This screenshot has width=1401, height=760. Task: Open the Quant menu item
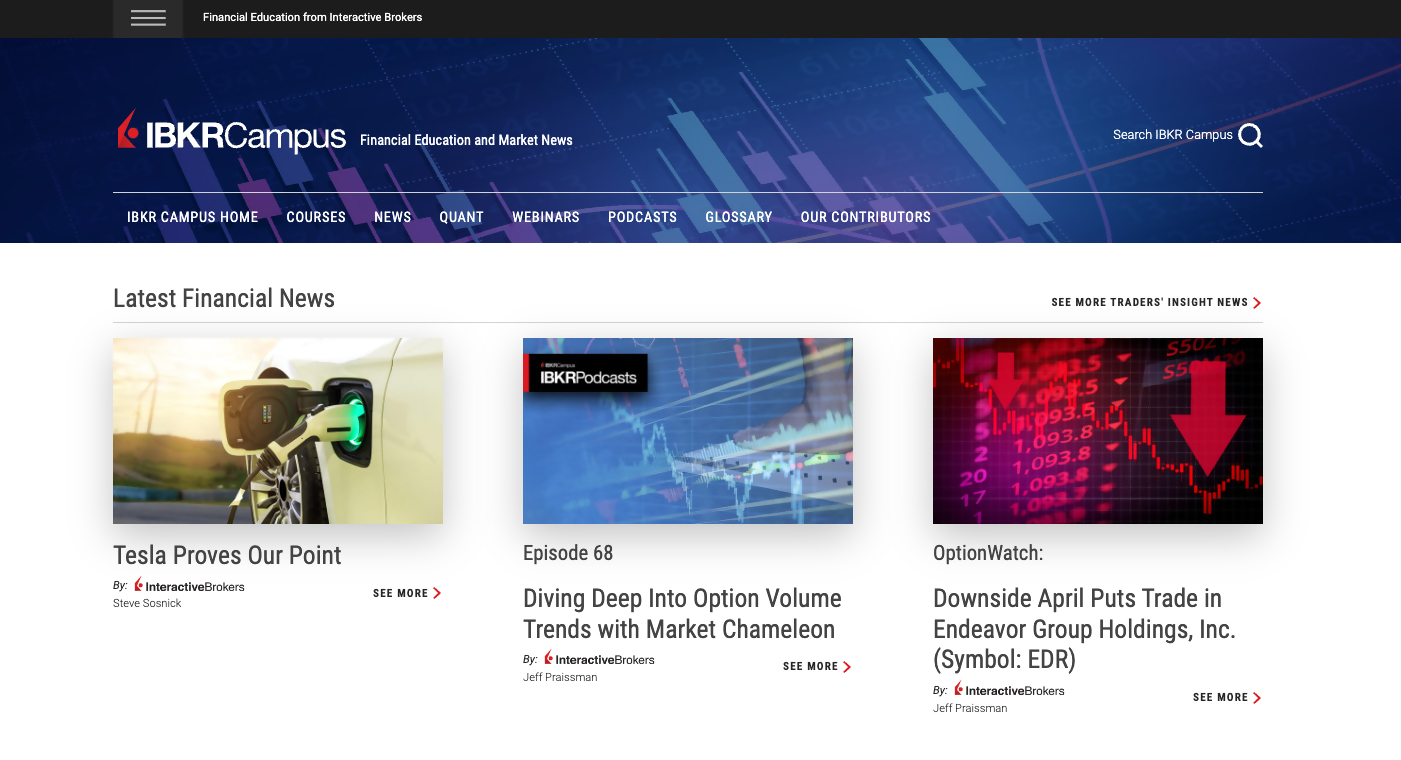pyautogui.click(x=462, y=217)
